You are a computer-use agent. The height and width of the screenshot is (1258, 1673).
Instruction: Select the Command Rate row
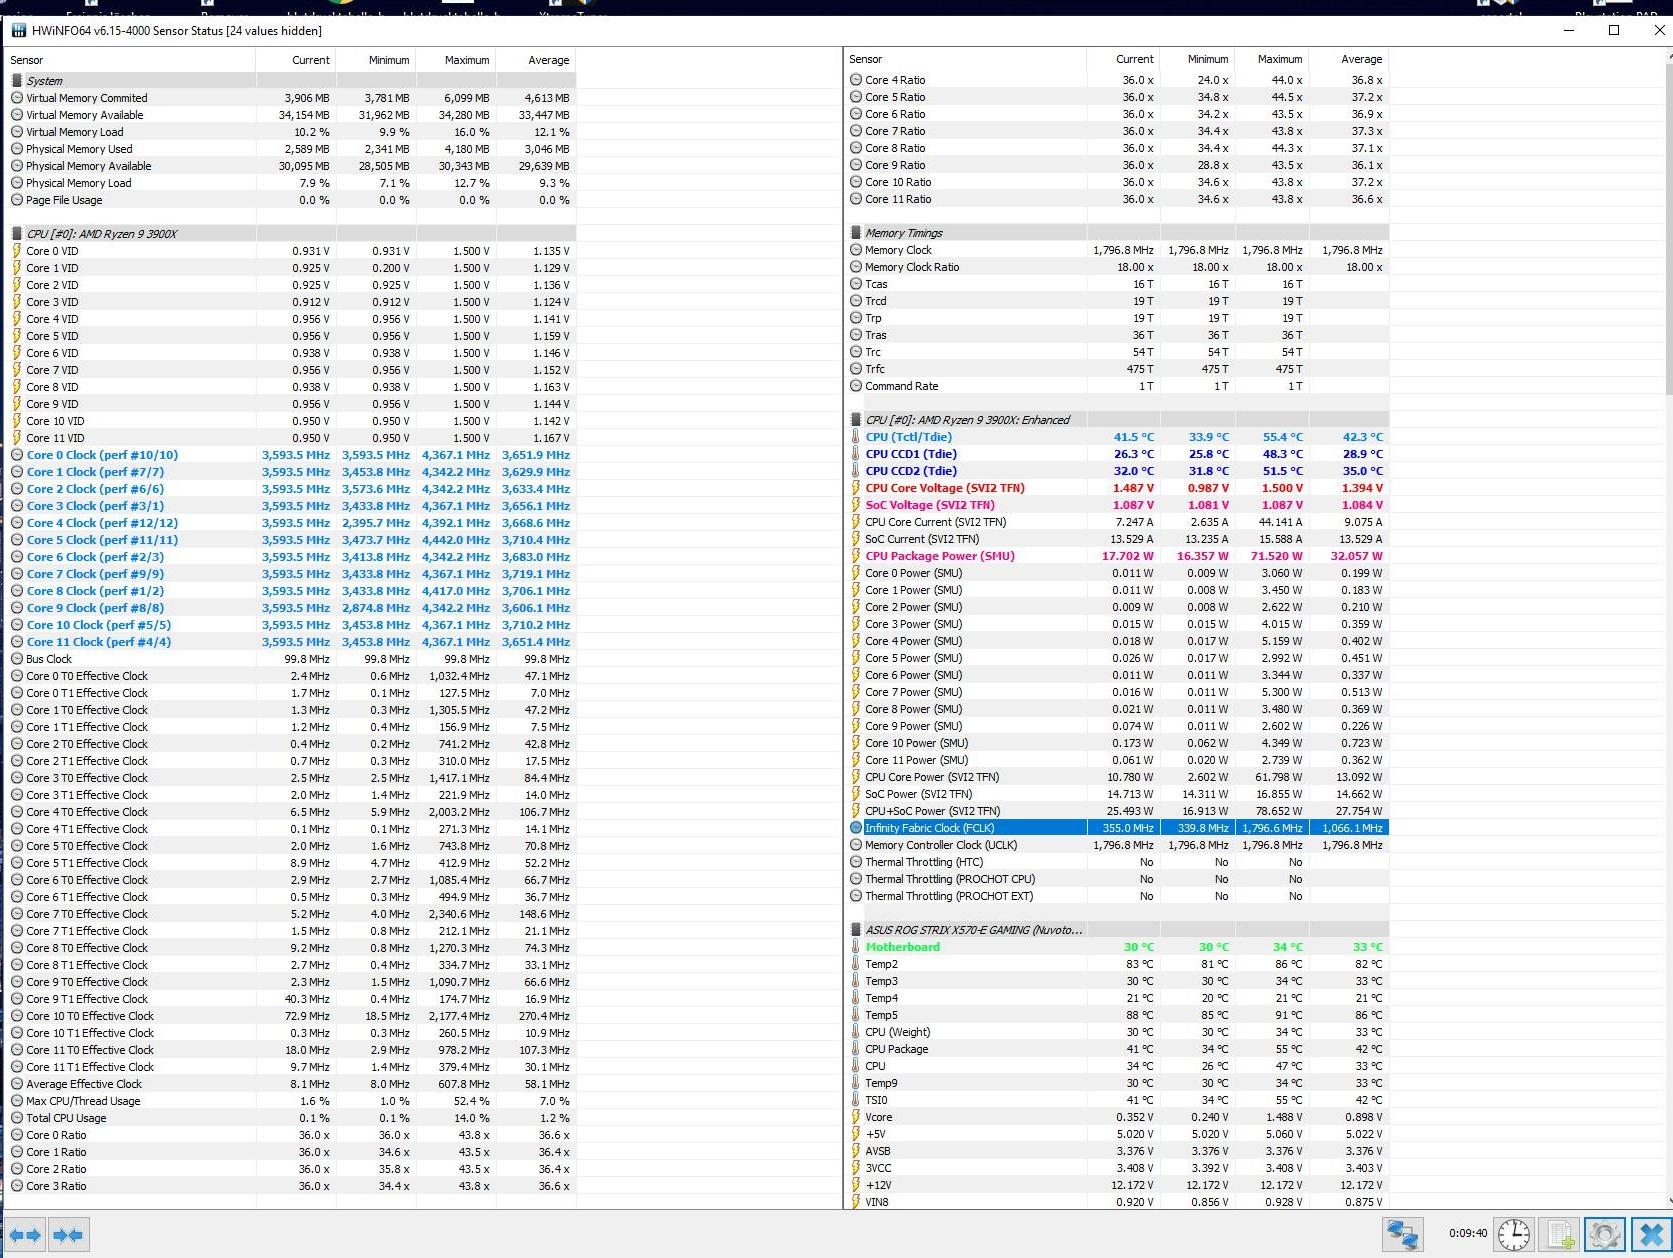[1117, 386]
